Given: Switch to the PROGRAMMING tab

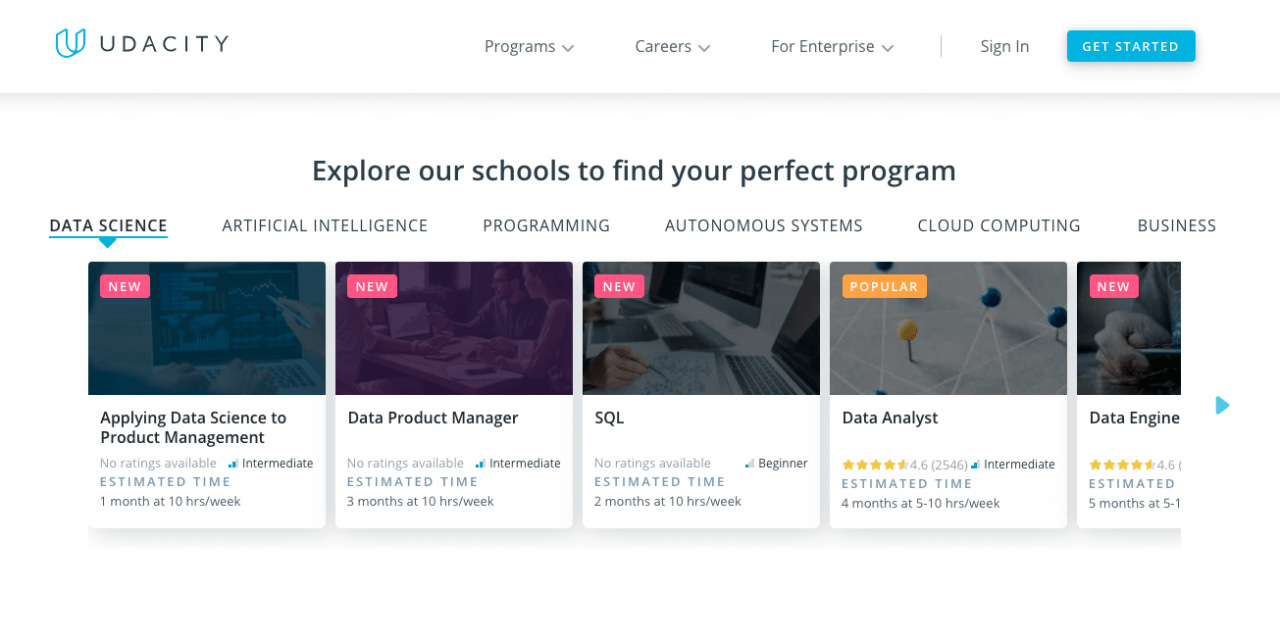Looking at the screenshot, I should [x=546, y=226].
